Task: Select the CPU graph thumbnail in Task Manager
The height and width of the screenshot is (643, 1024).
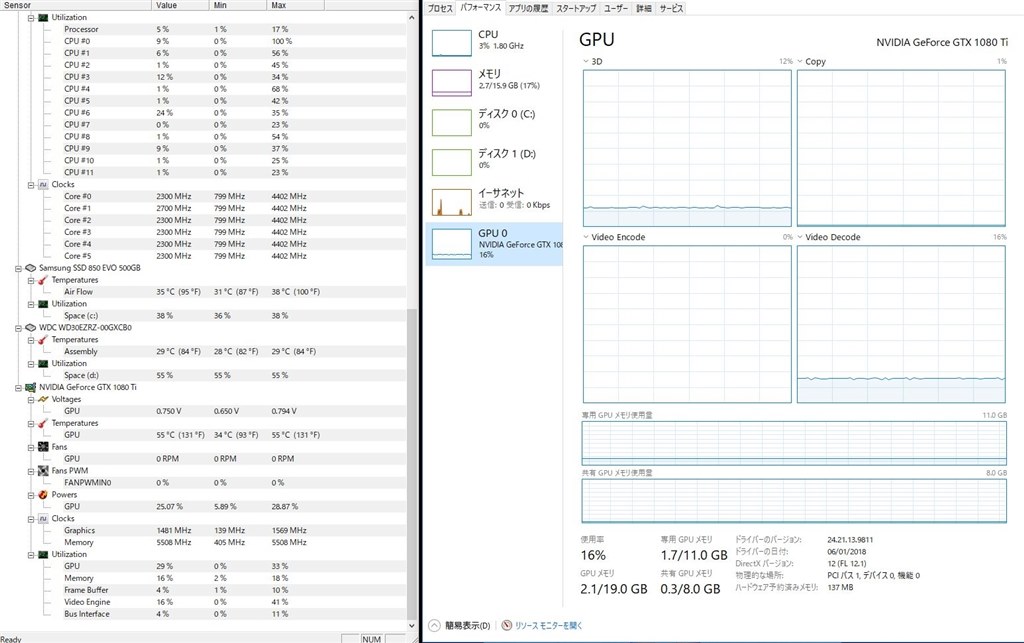Action: tap(451, 42)
